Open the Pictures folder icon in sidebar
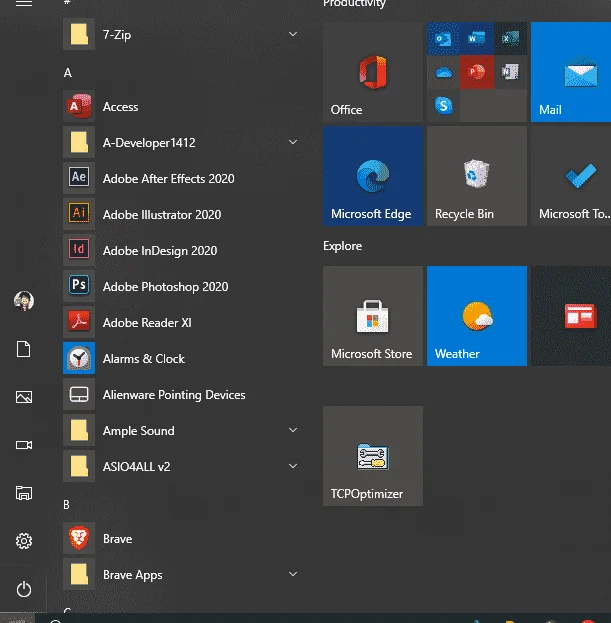Image resolution: width=611 pixels, height=623 pixels. 24,397
